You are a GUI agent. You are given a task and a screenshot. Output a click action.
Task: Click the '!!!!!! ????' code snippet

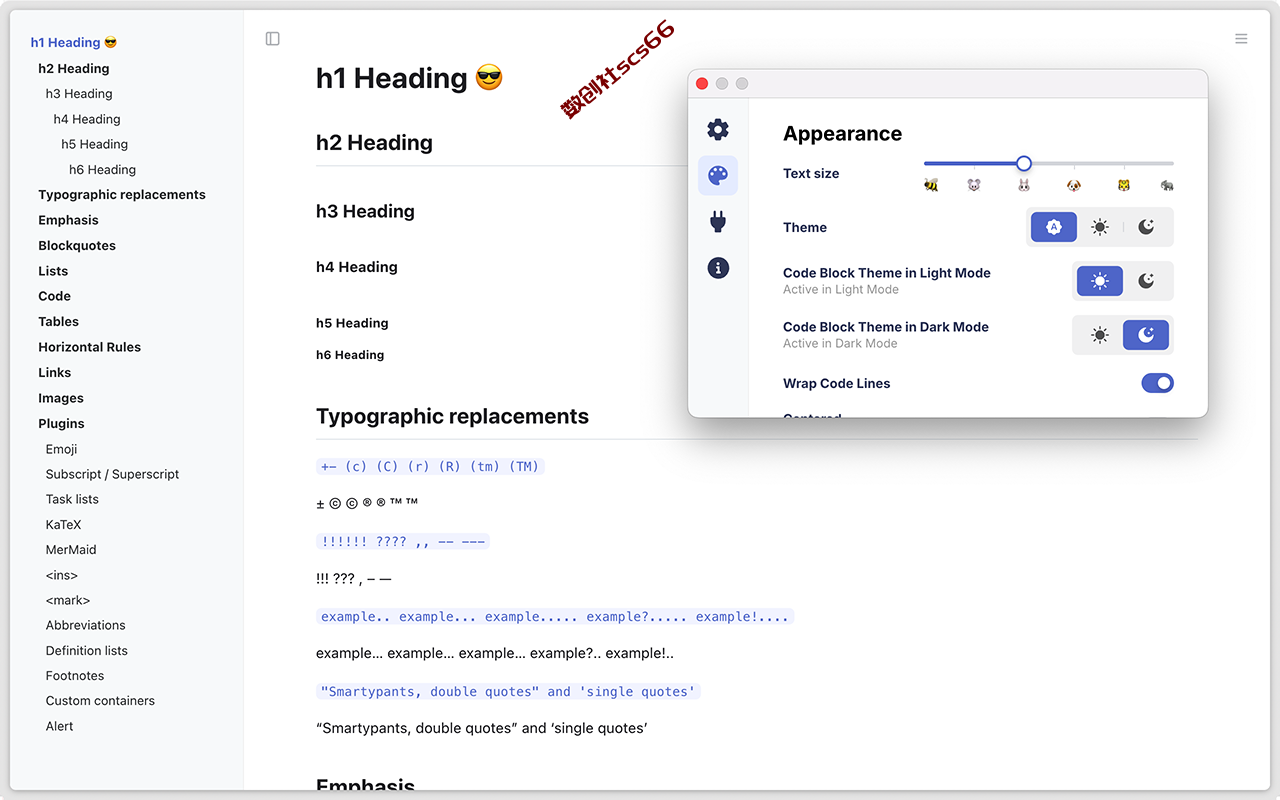tap(403, 541)
